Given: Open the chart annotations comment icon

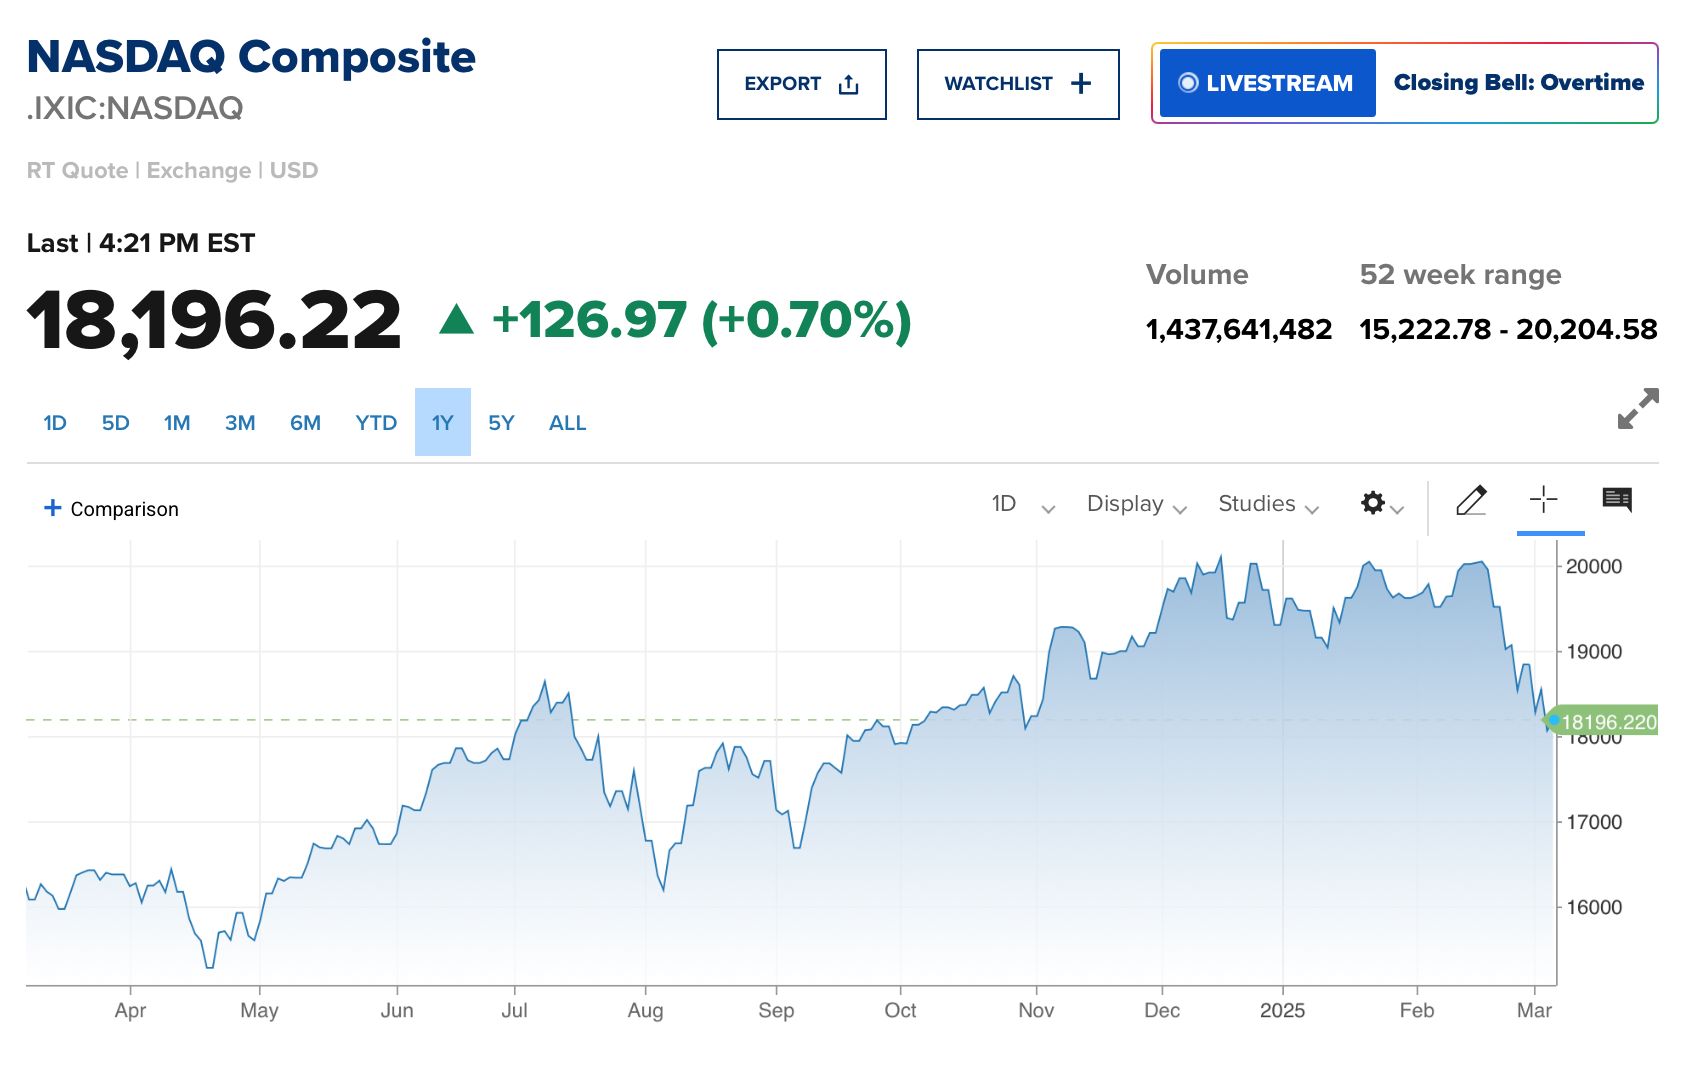Looking at the screenshot, I should click(1616, 500).
